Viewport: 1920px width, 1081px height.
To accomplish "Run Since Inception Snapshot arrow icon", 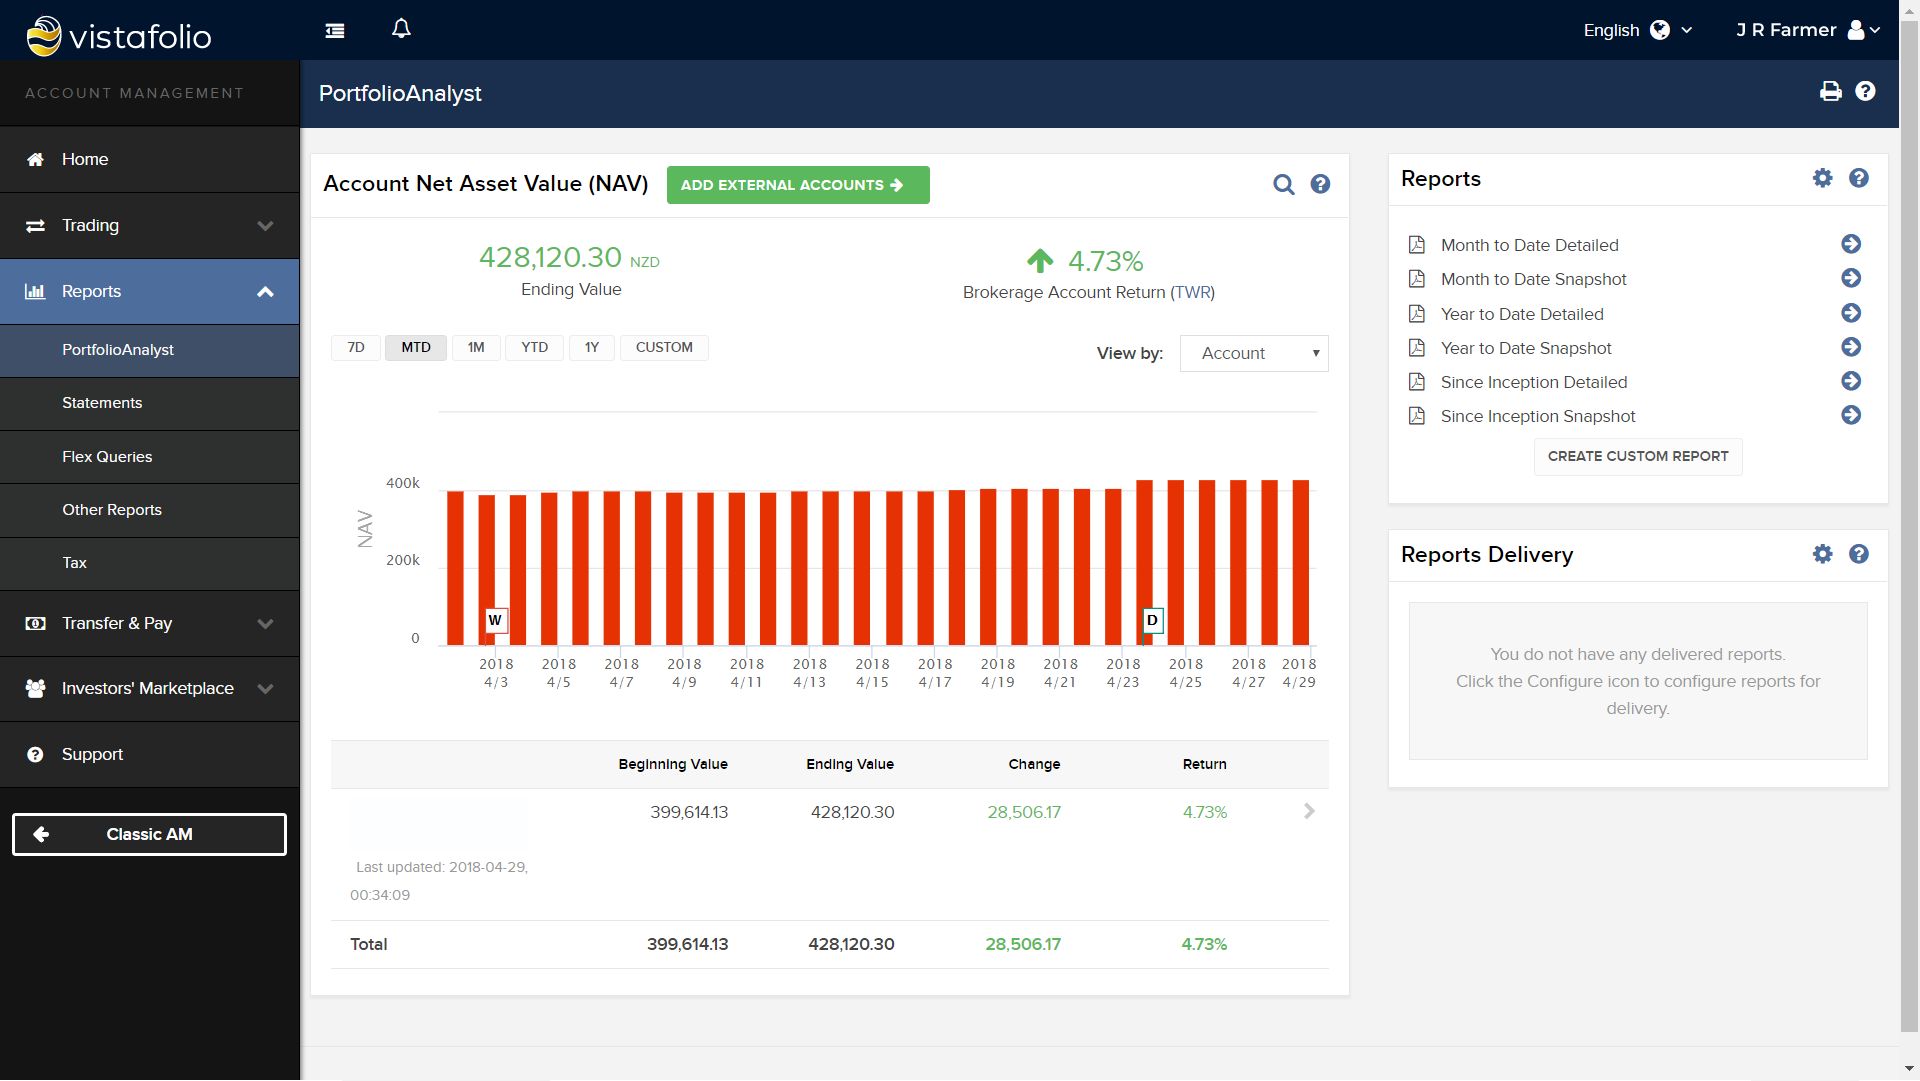I will click(x=1850, y=415).
